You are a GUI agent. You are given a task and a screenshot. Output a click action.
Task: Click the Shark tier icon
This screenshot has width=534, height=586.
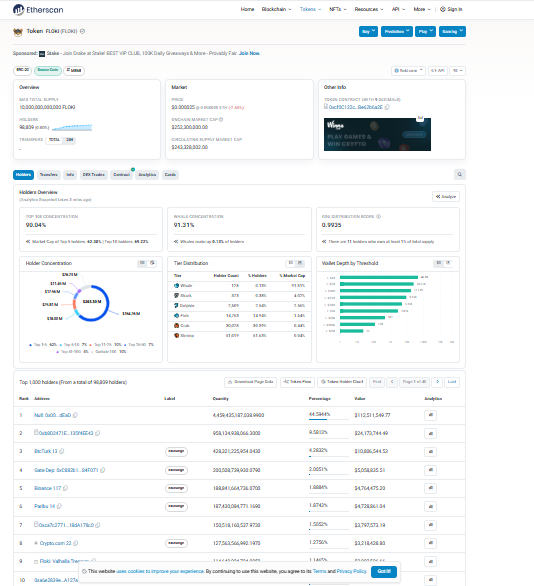tap(176, 296)
